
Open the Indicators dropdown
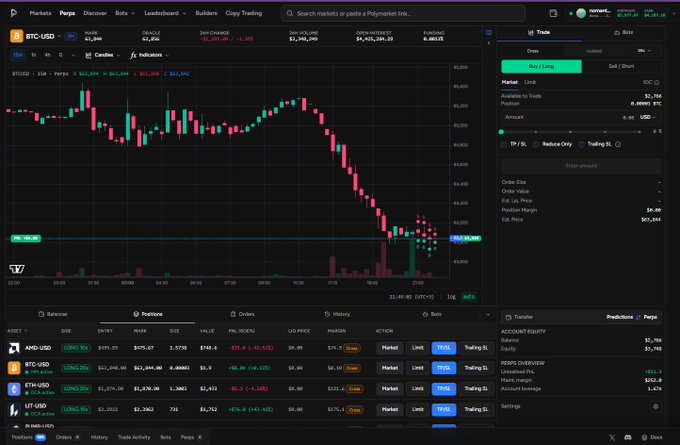(x=149, y=55)
